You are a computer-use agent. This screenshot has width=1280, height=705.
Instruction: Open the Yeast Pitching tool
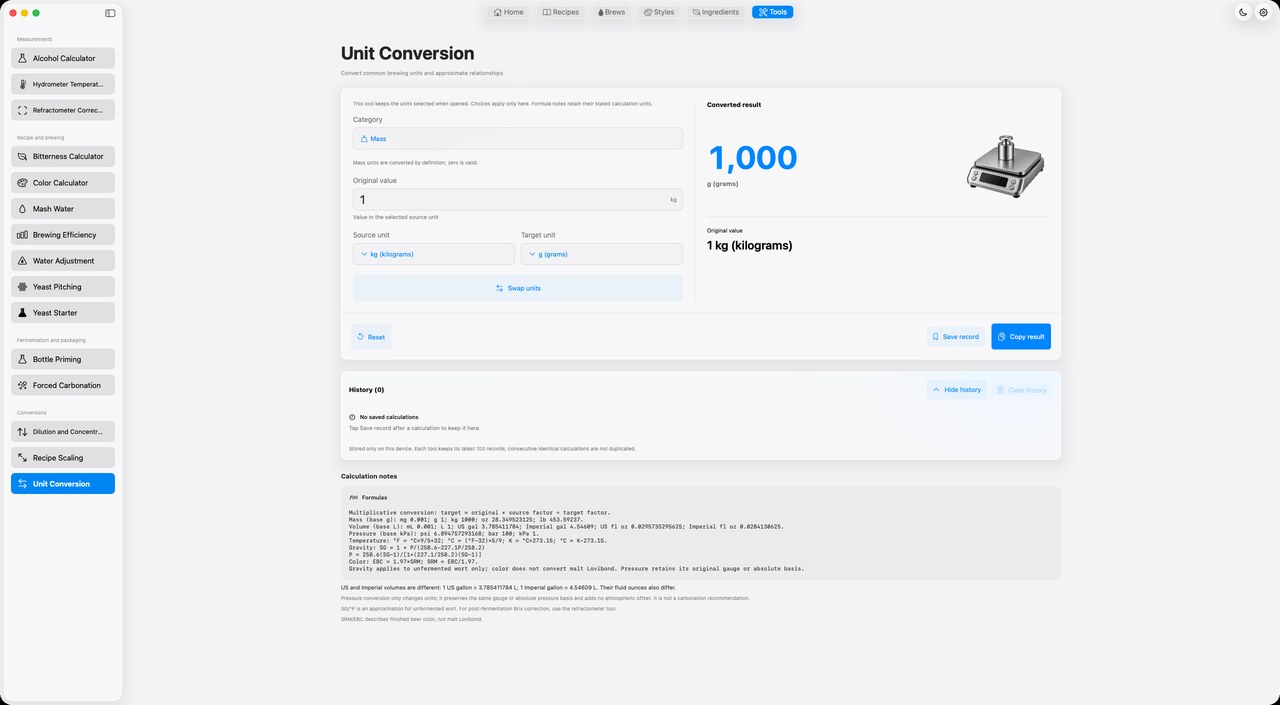pos(63,287)
